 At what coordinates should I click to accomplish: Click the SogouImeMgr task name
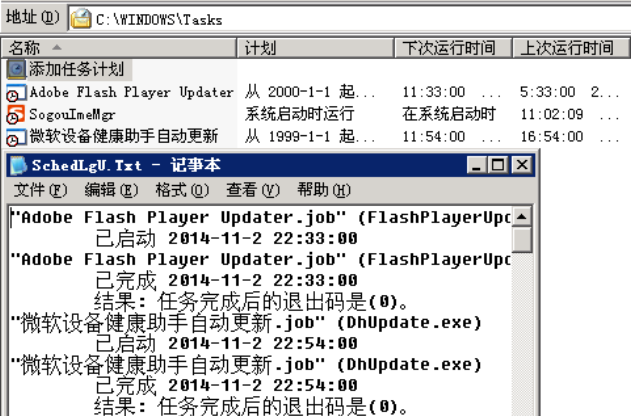pos(72,115)
